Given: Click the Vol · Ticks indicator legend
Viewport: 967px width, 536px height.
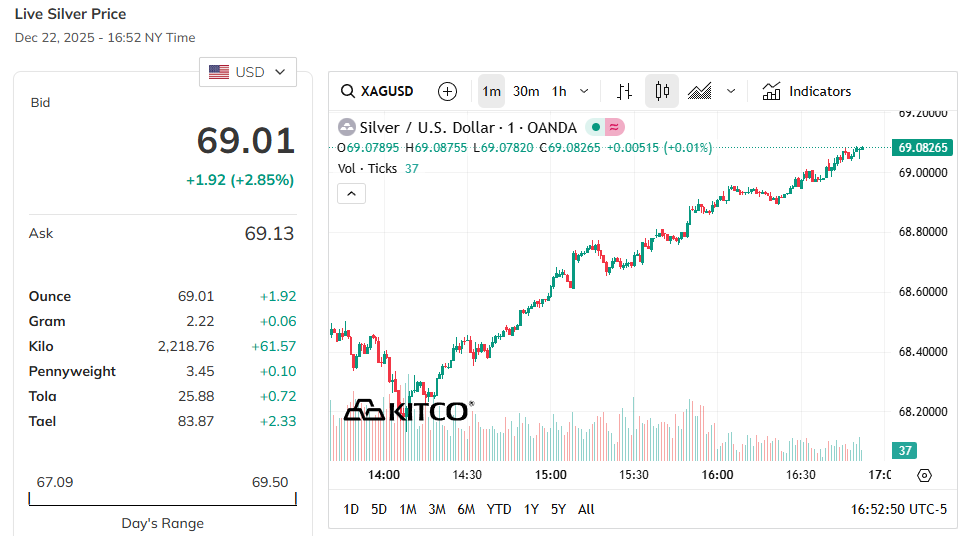Looking at the screenshot, I should [367, 168].
